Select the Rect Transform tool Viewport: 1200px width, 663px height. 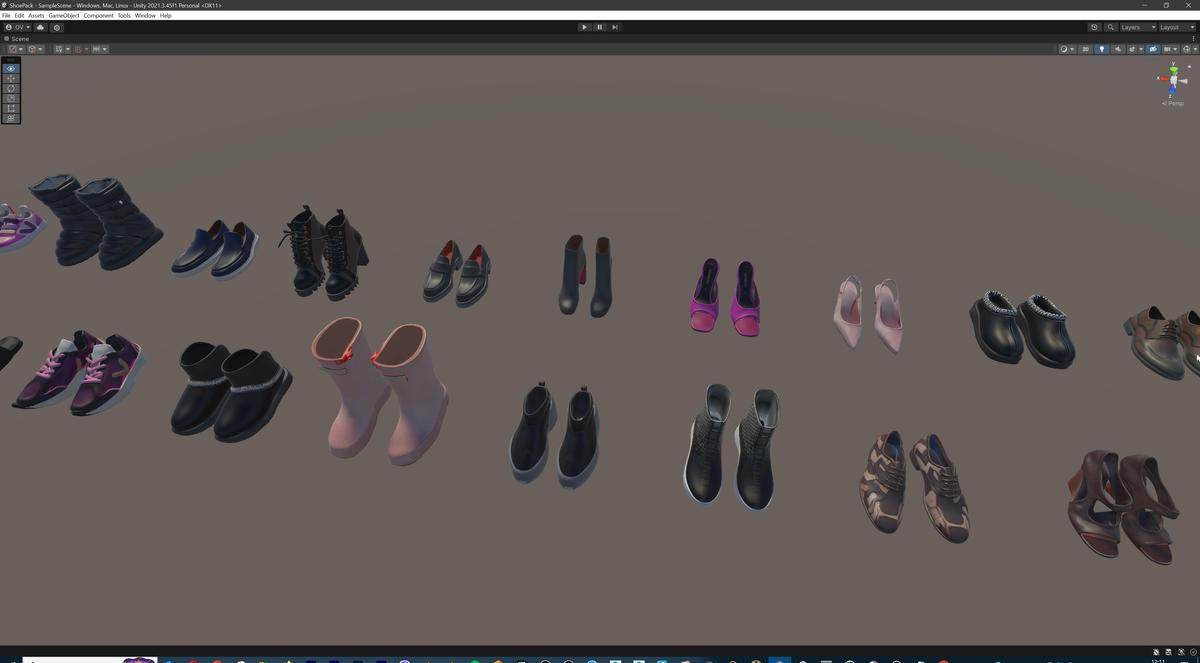coord(10,108)
